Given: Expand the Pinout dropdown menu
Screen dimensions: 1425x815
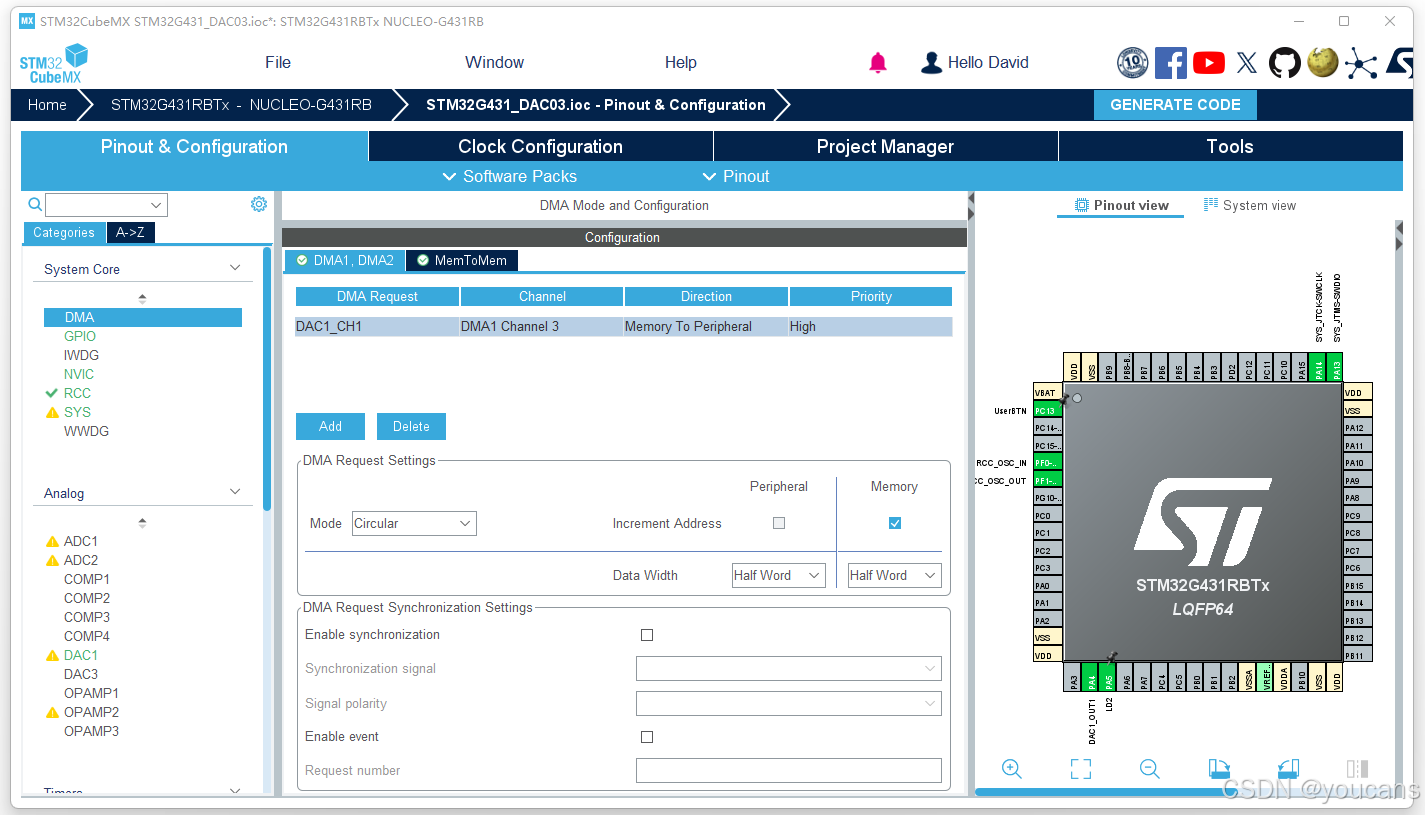Looking at the screenshot, I should (736, 176).
